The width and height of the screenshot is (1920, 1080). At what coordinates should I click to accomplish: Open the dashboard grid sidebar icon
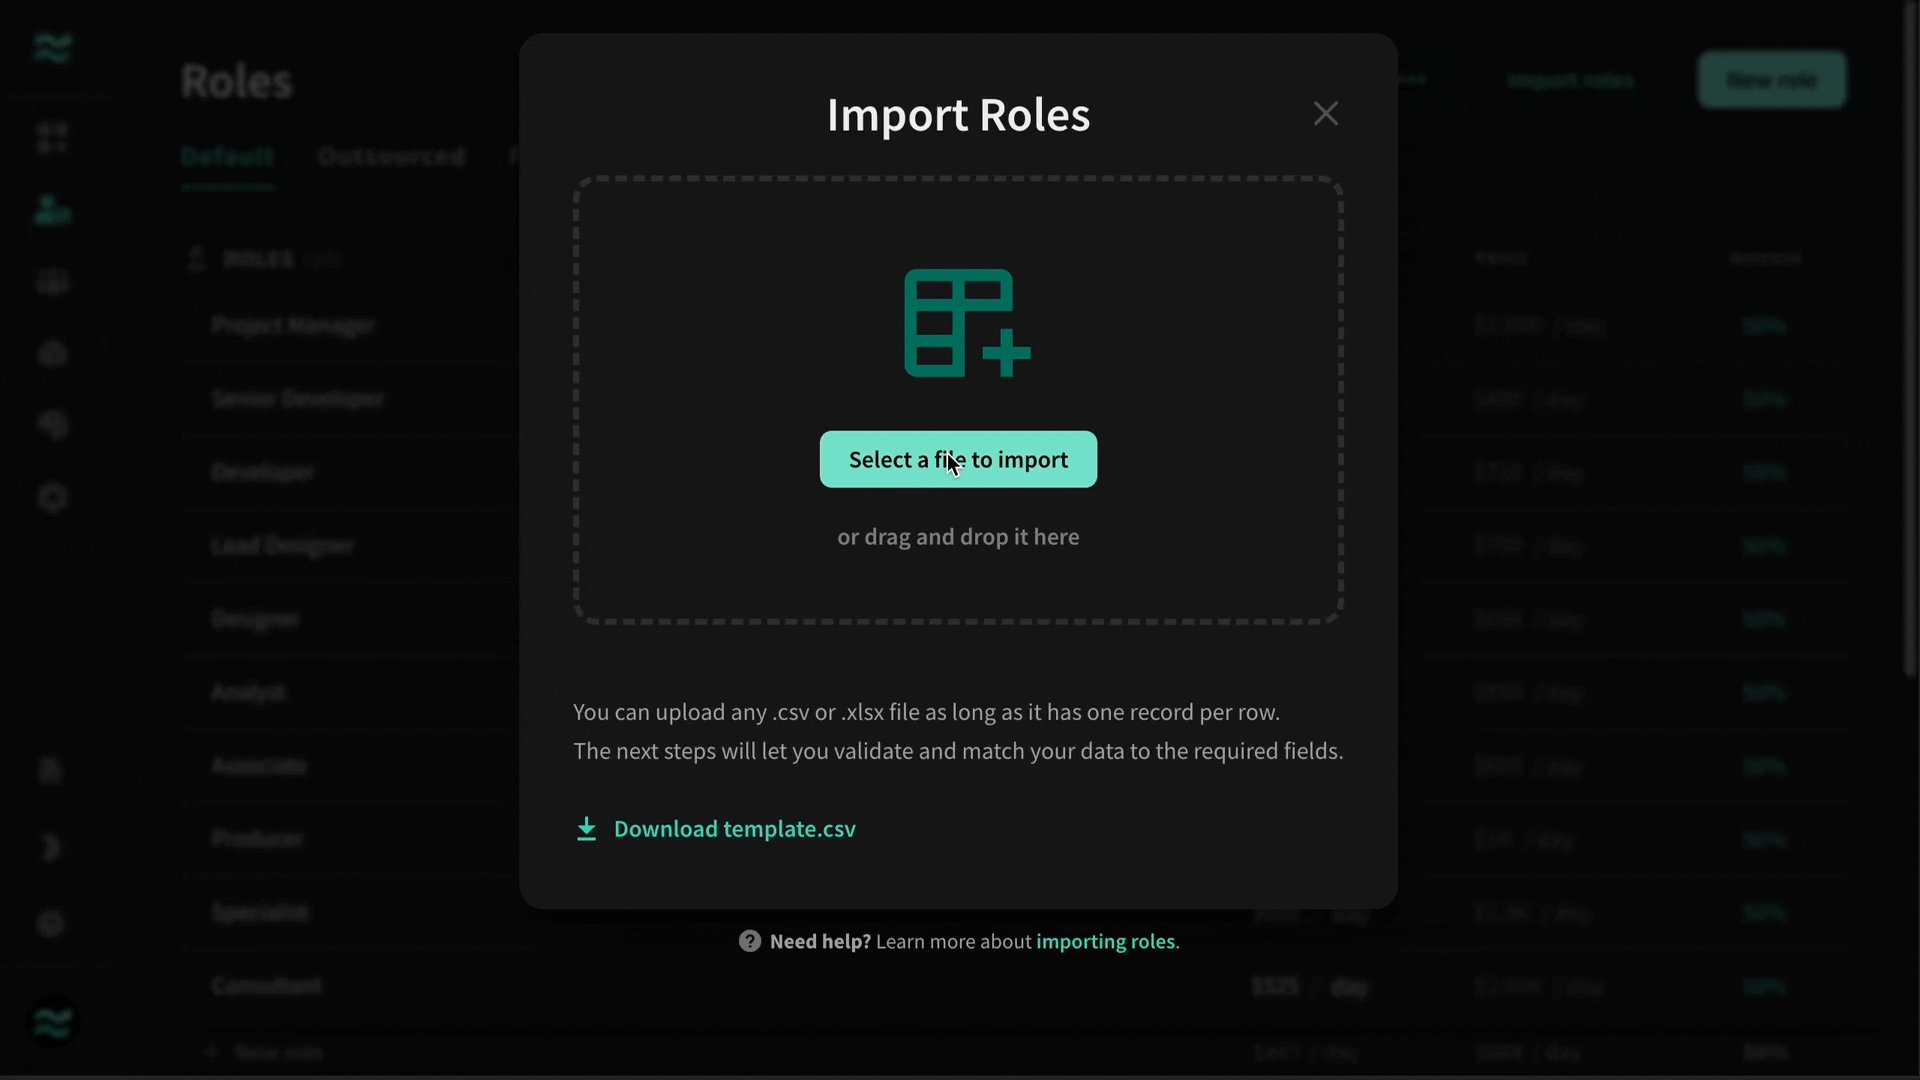pos(52,138)
